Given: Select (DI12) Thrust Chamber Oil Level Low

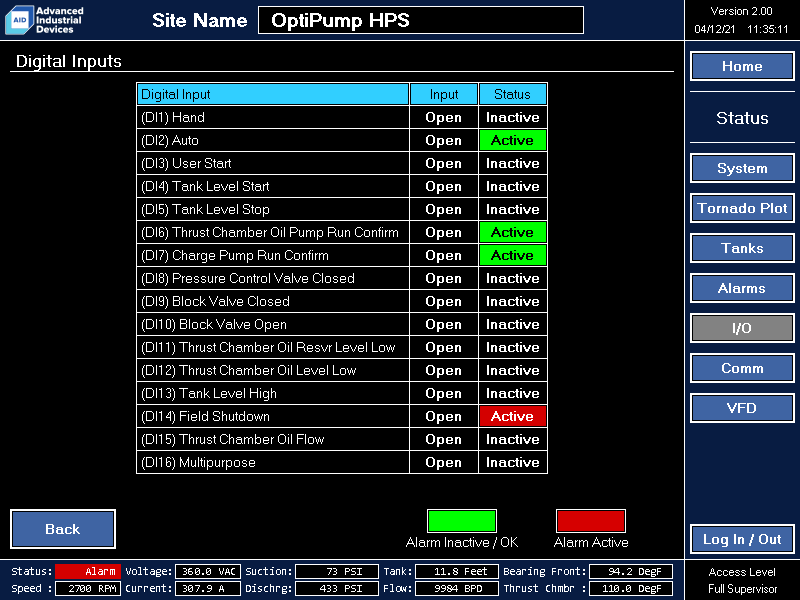Looking at the screenshot, I should click(248, 370).
